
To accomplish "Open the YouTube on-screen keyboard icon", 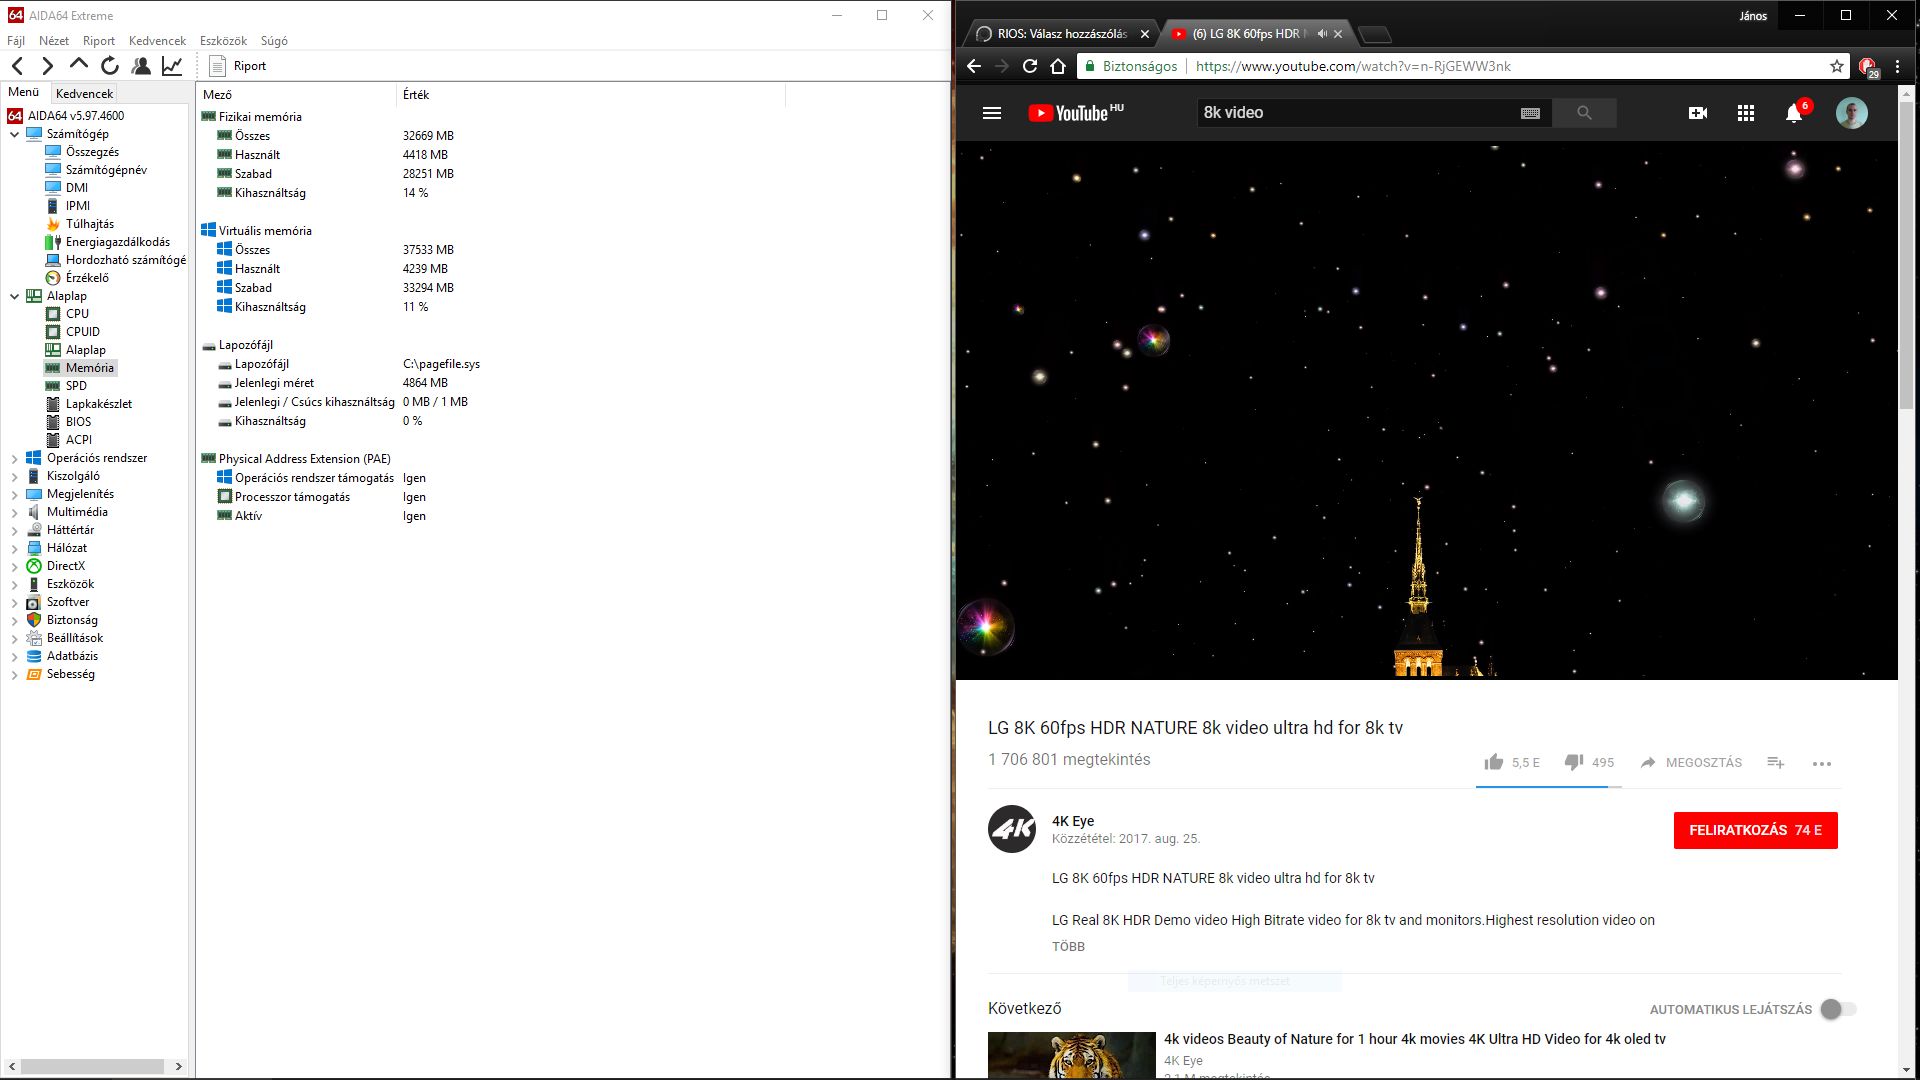I will [1530, 113].
